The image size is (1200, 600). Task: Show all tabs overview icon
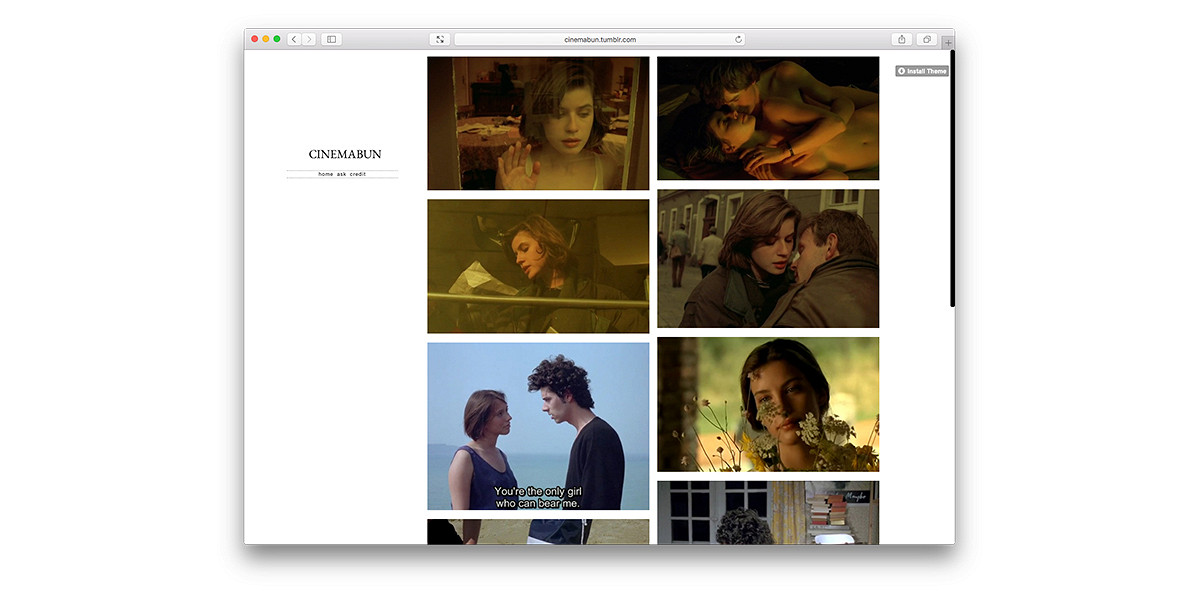coord(927,39)
